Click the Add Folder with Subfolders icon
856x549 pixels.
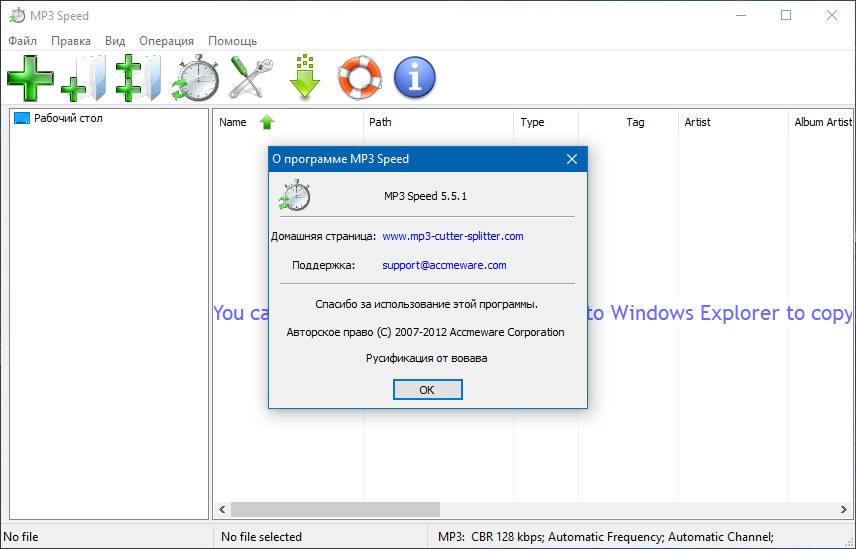[x=138, y=78]
